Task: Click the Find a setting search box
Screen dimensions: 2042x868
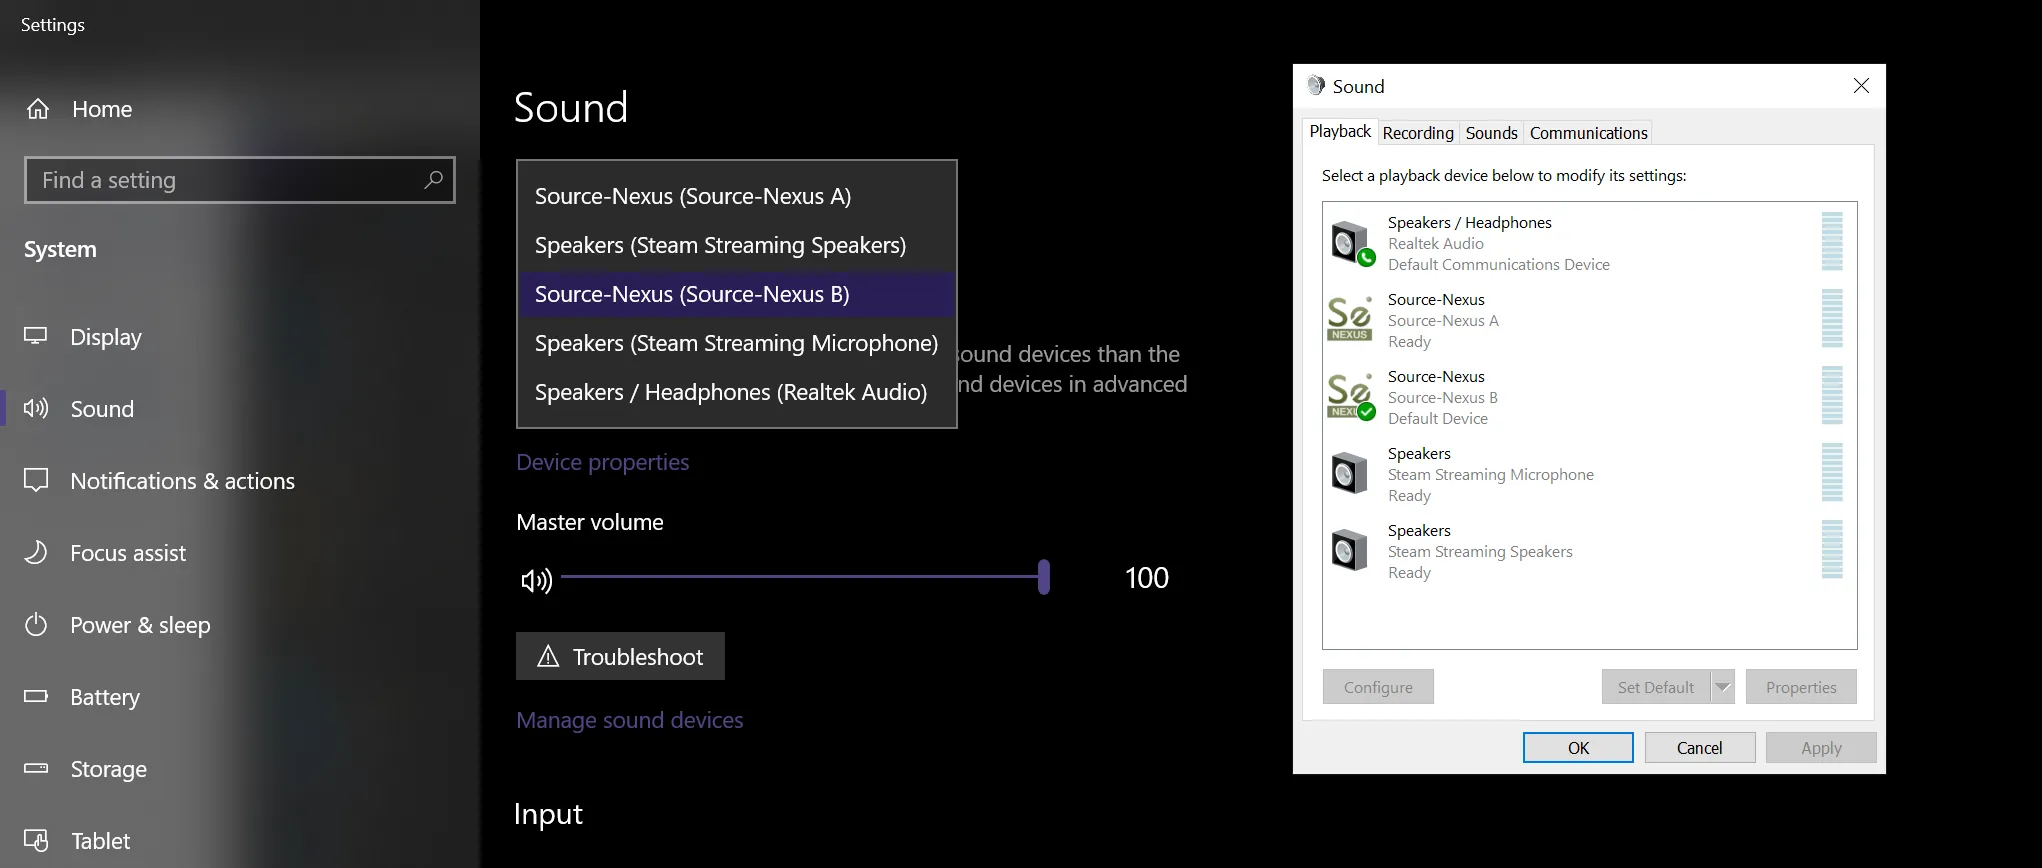Action: (240, 180)
